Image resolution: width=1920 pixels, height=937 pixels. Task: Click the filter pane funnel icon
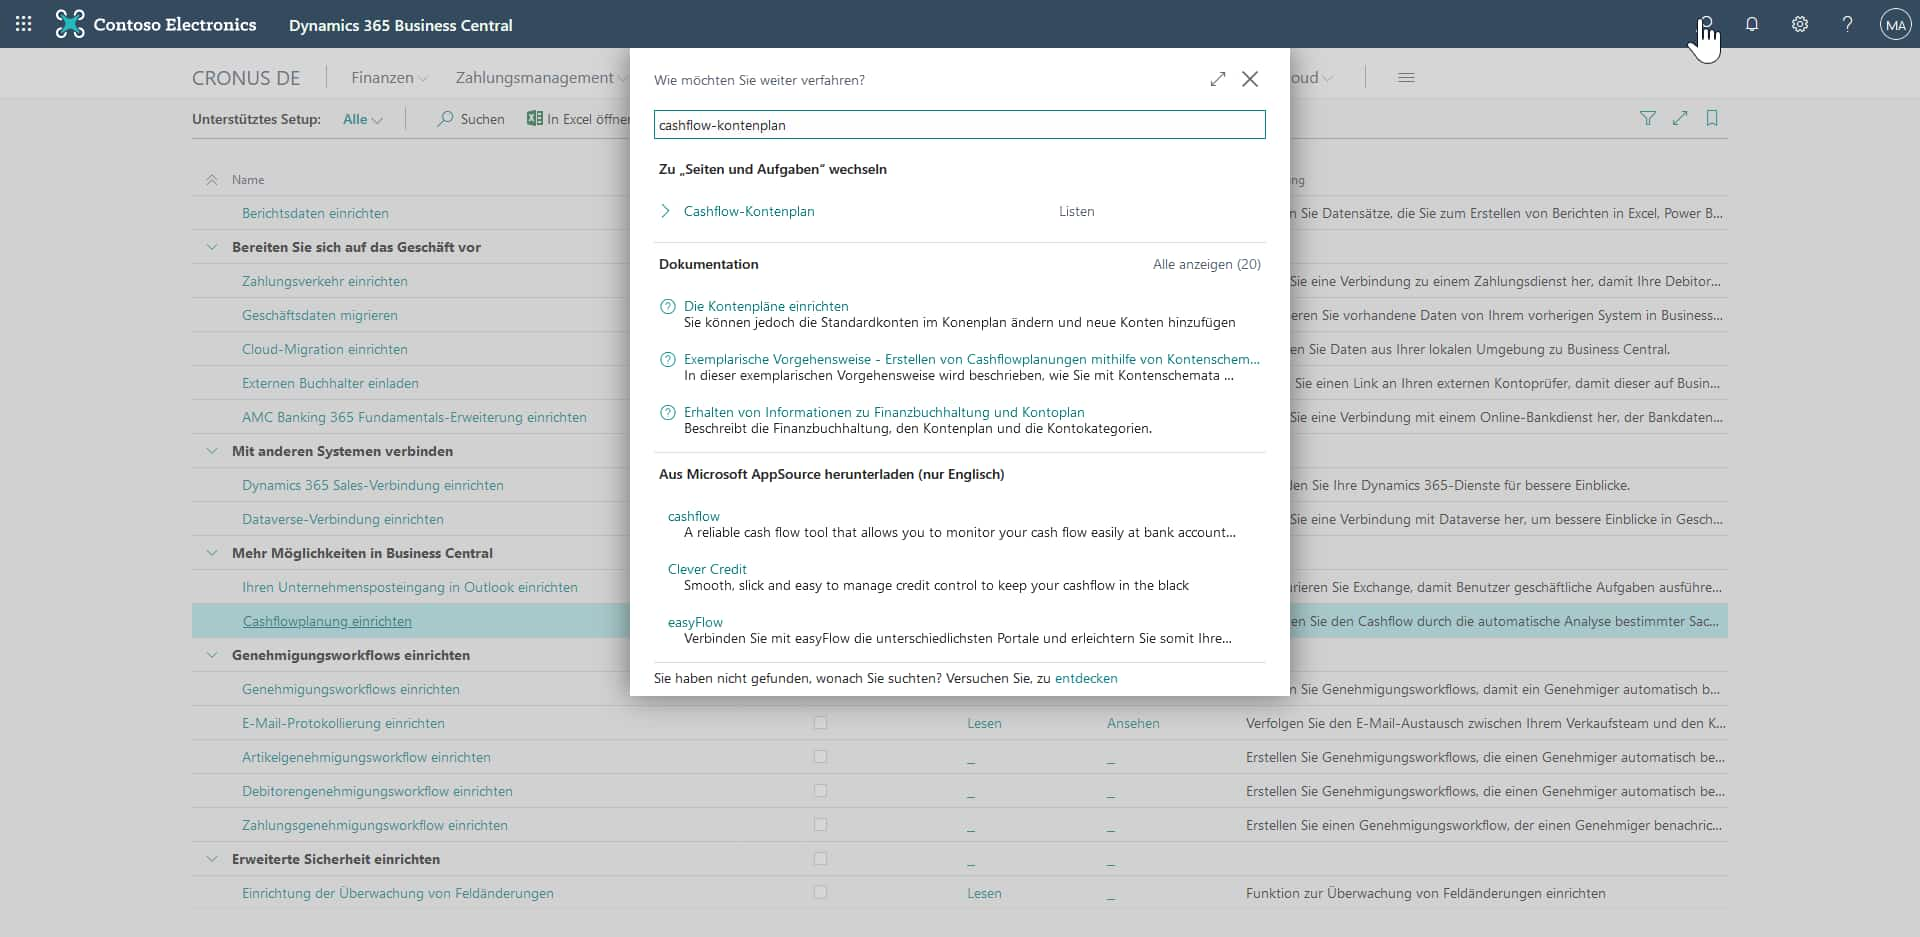point(1648,118)
